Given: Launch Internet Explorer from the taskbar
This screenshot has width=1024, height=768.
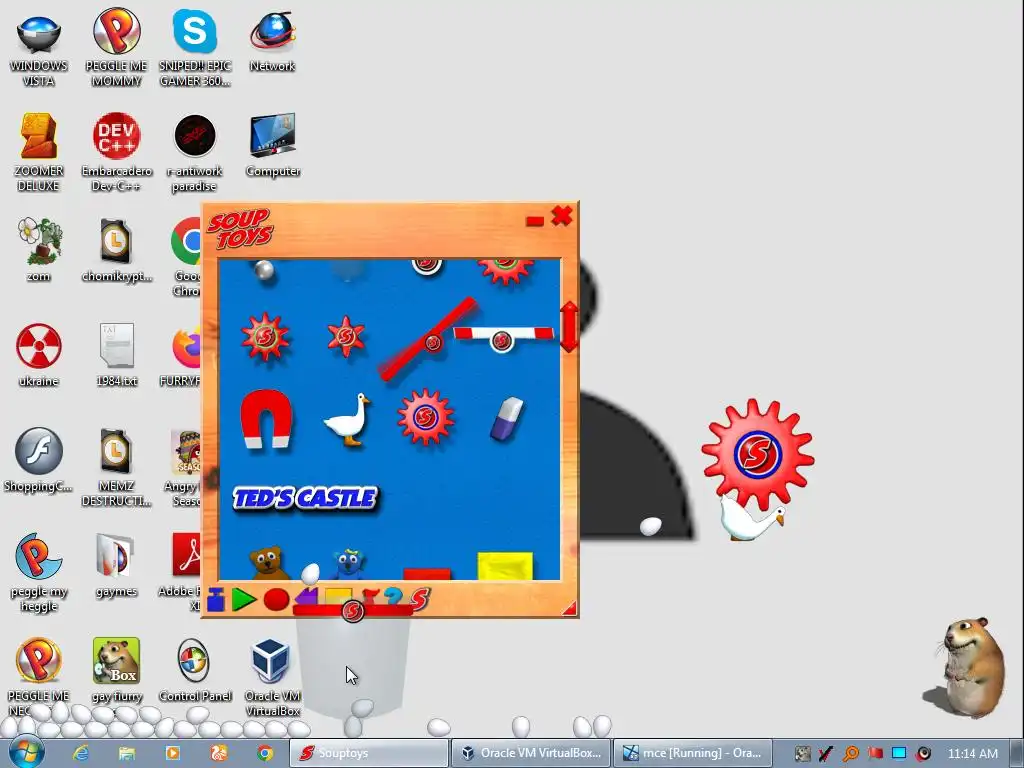Looking at the screenshot, I should pos(81,753).
